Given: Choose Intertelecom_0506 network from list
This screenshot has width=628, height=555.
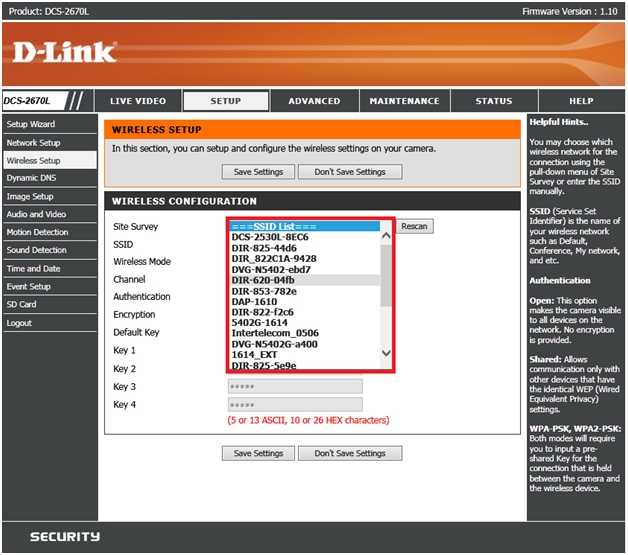Looking at the screenshot, I should [275, 333].
